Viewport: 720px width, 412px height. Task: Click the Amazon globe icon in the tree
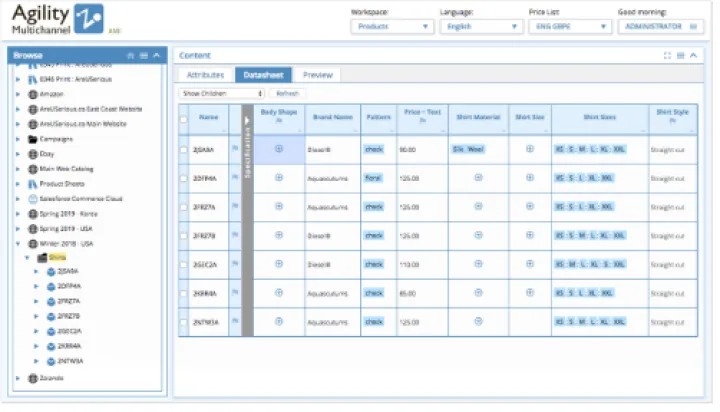pyautogui.click(x=33, y=93)
